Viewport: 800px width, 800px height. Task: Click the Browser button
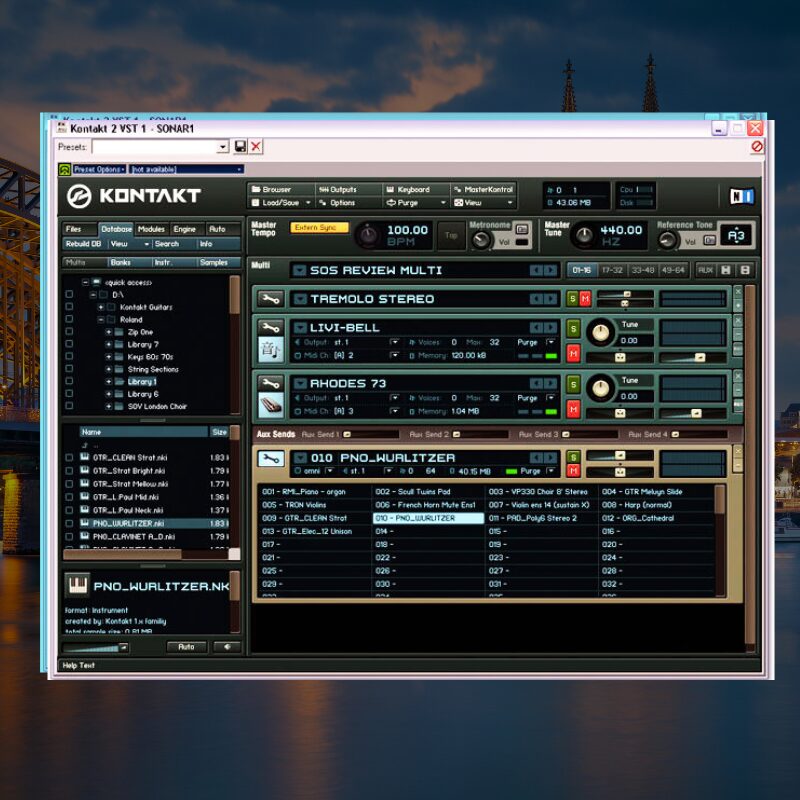point(281,189)
